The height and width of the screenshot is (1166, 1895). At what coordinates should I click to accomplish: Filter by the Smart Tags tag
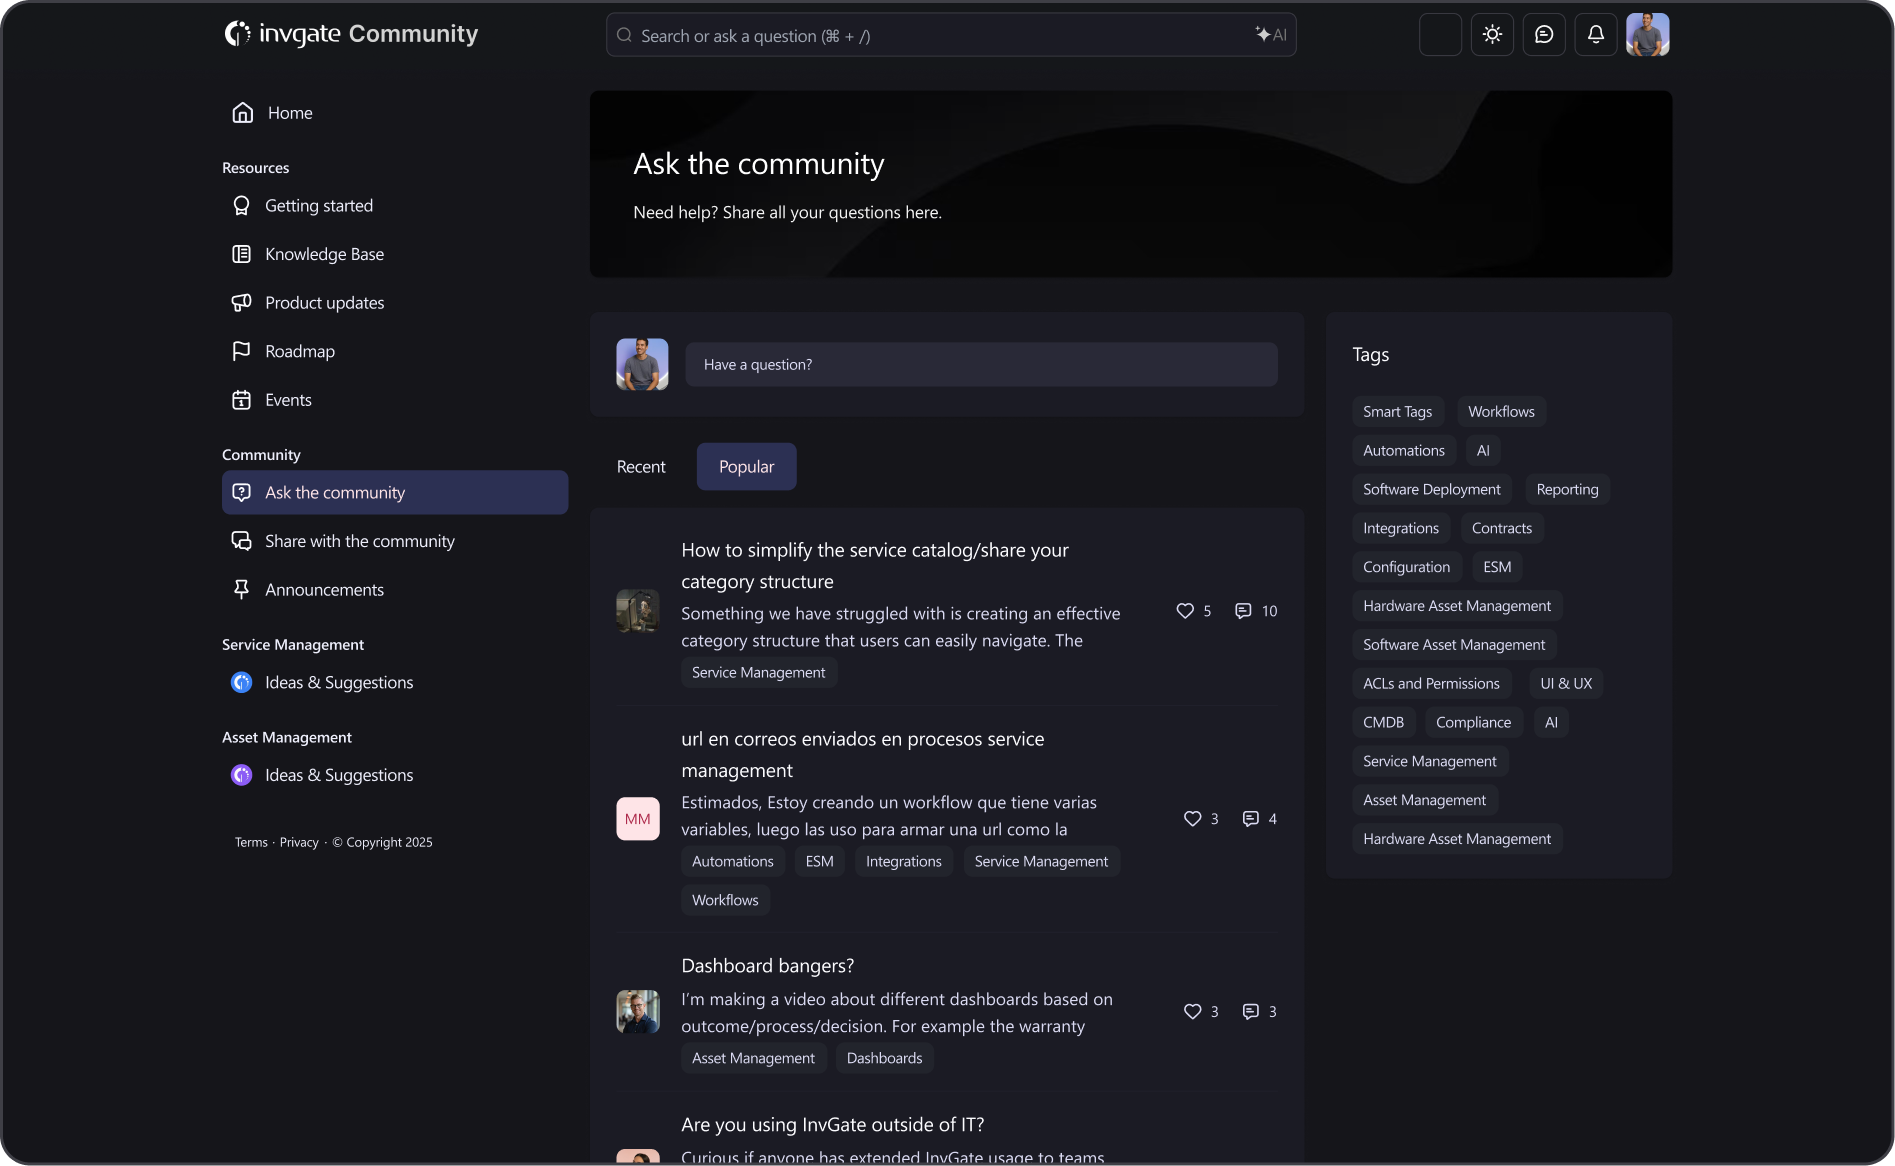(1397, 412)
